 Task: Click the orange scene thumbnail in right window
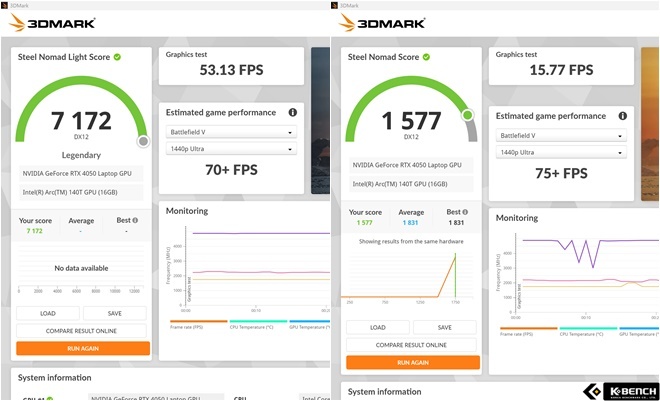click(x=650, y=124)
